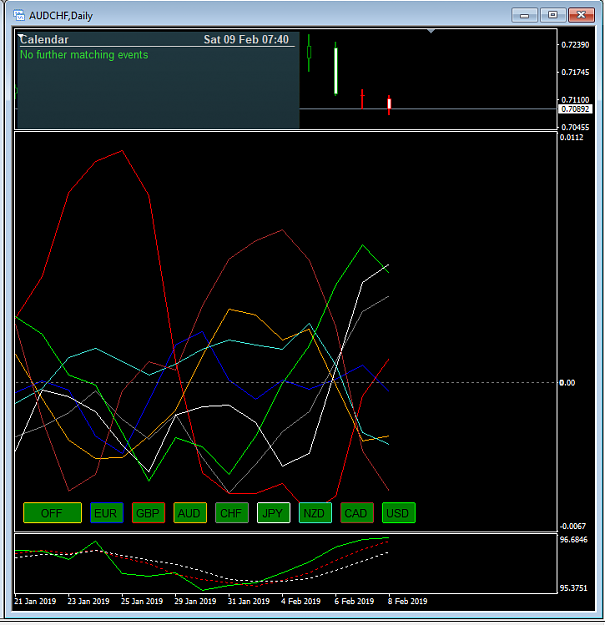
Task: Click the 0.00 zero level label
Action: 567,383
